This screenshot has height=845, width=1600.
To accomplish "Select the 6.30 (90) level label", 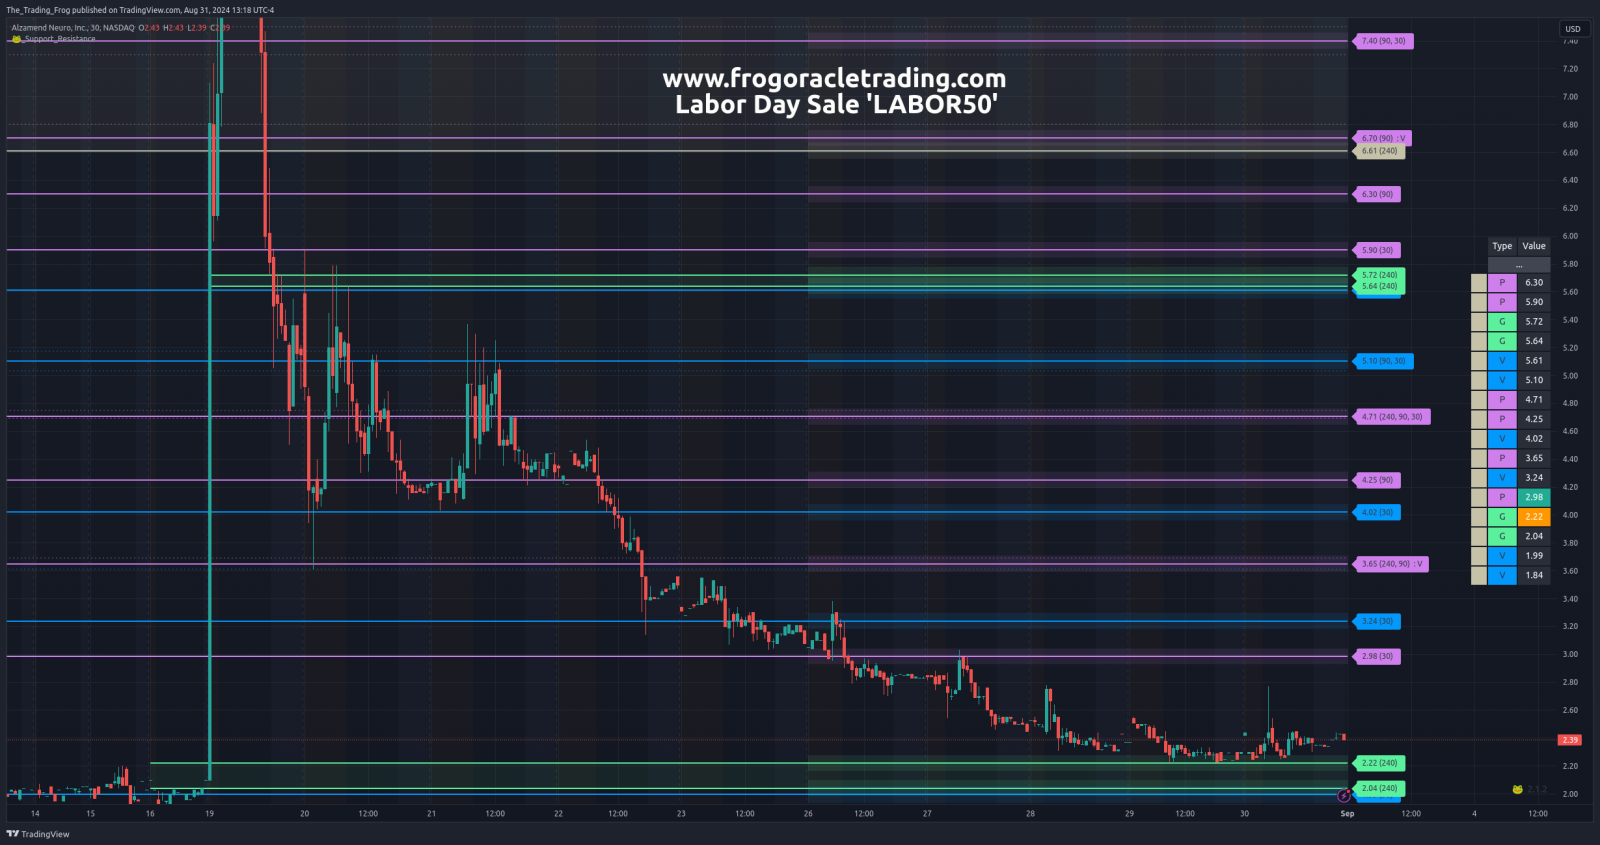I will click(1378, 194).
